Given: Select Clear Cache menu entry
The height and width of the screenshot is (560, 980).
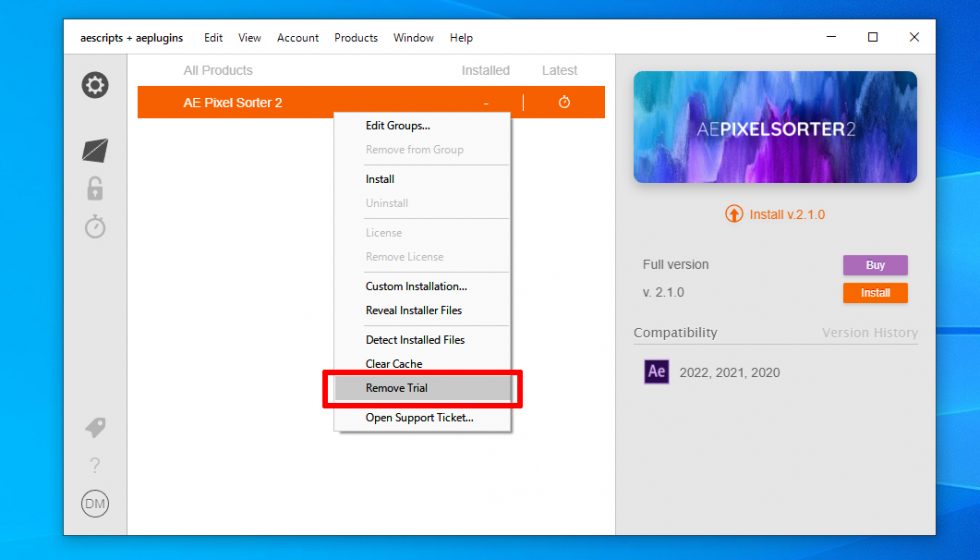Looking at the screenshot, I should click(394, 364).
